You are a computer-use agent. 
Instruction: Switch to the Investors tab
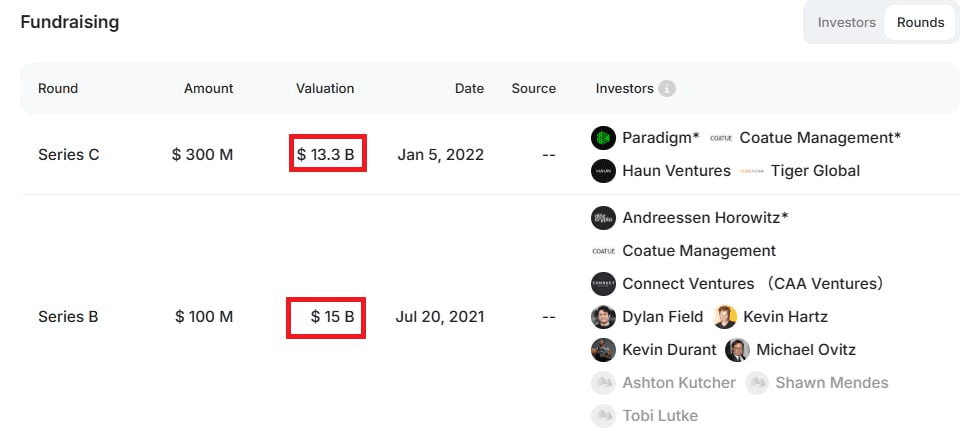[846, 22]
